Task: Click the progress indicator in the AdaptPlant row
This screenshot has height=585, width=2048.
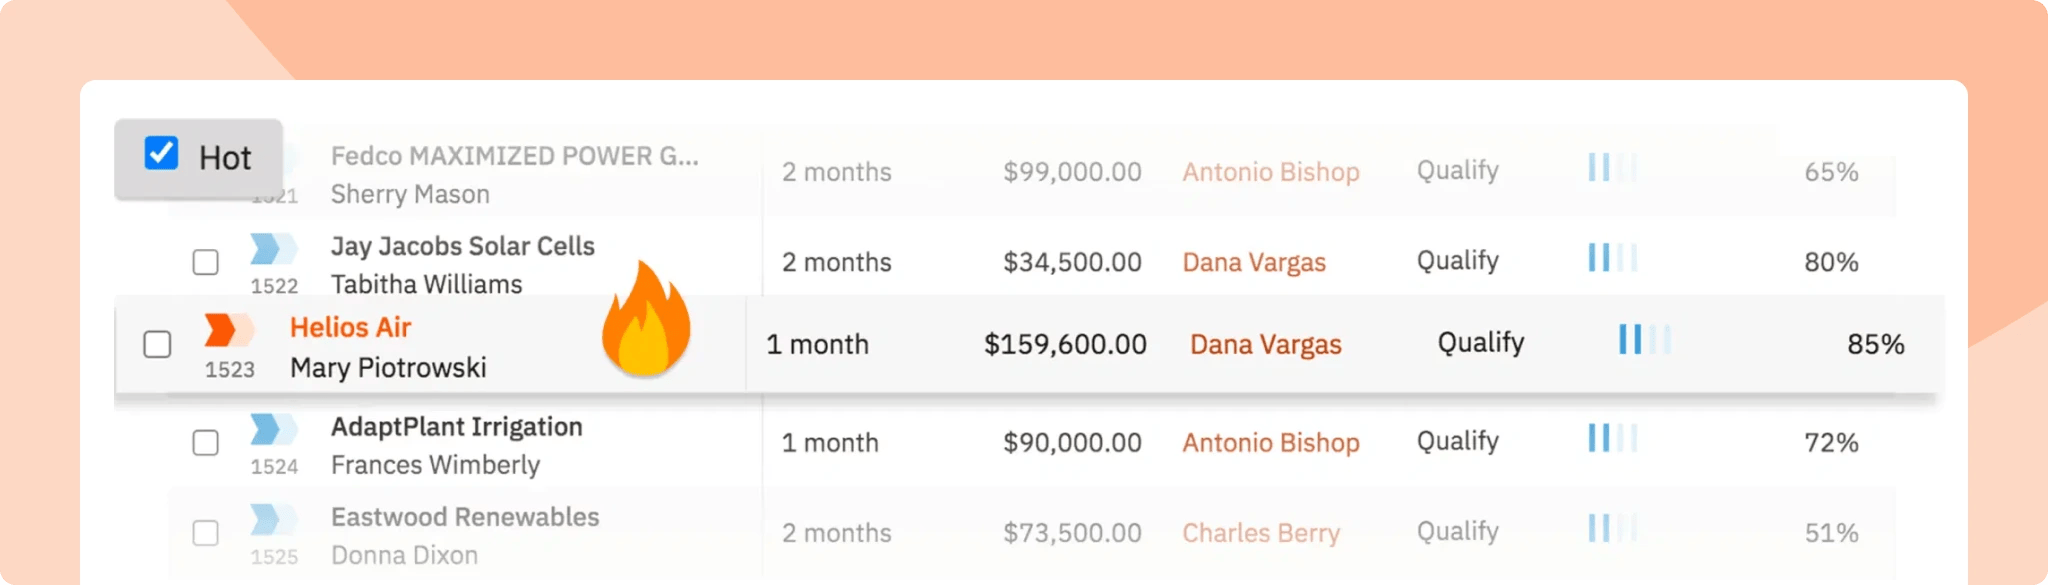Action: (1611, 438)
